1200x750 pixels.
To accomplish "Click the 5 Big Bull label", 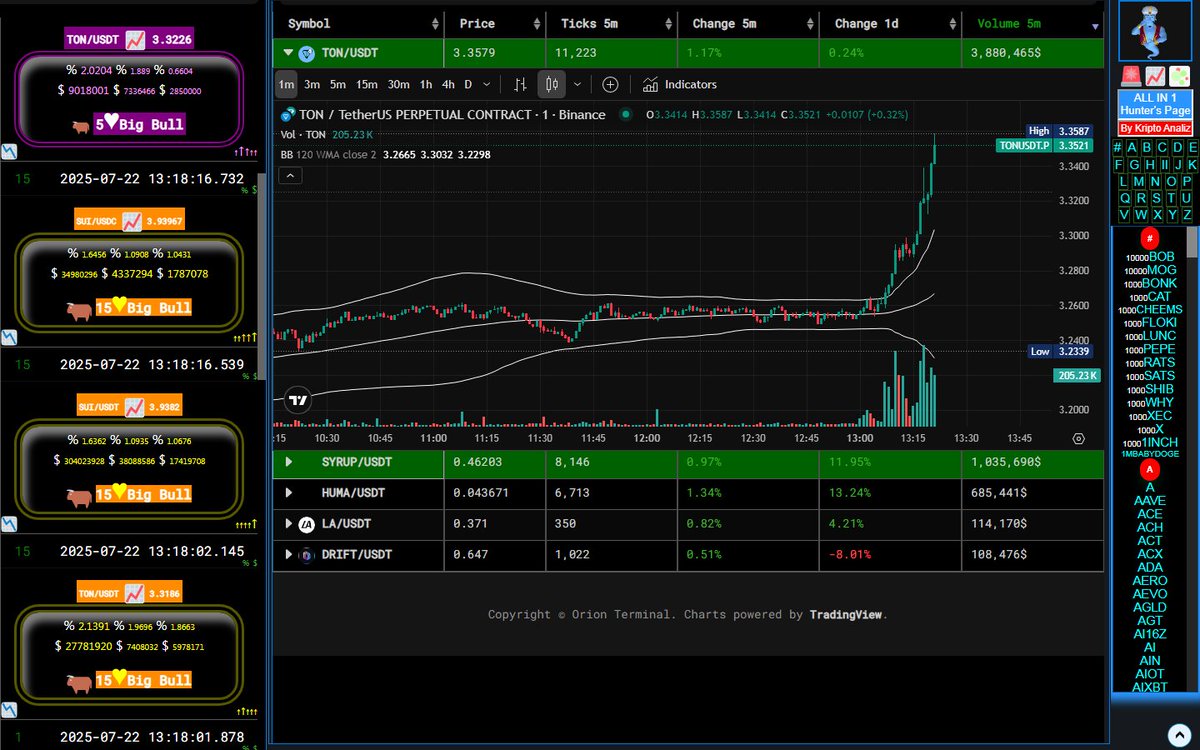I will tap(140, 125).
